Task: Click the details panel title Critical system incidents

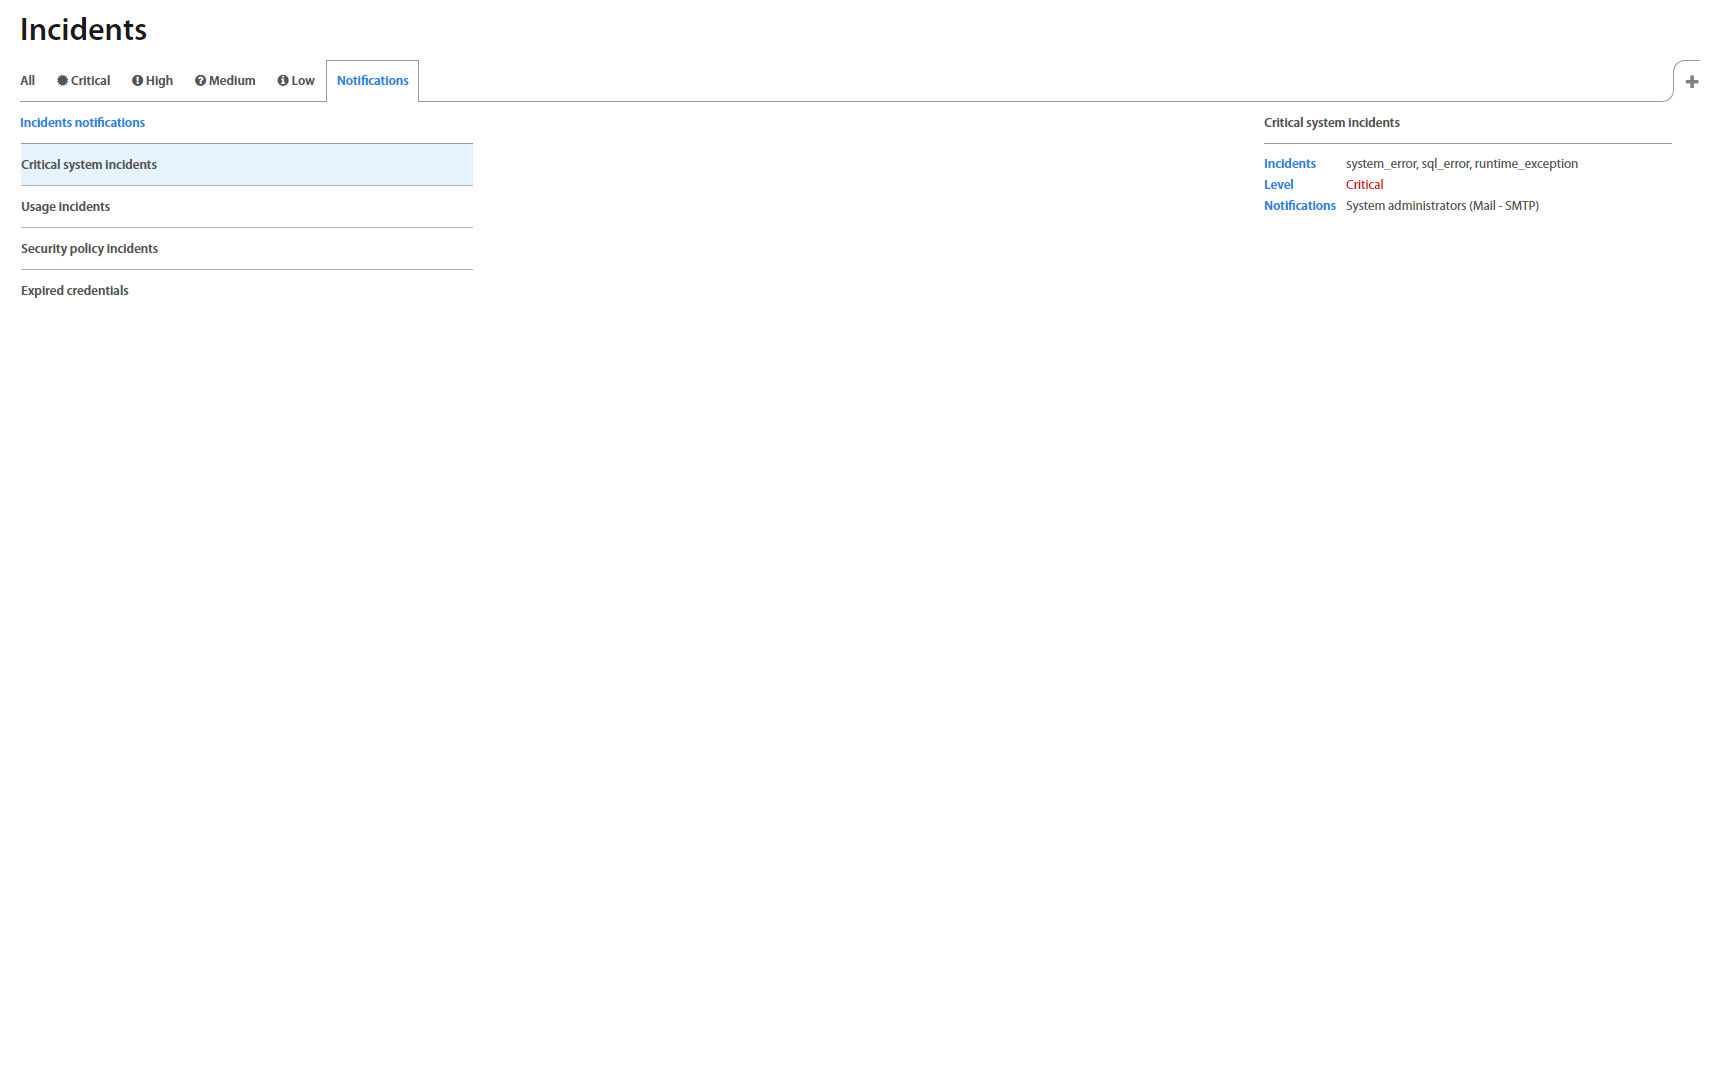Action: (x=1331, y=123)
